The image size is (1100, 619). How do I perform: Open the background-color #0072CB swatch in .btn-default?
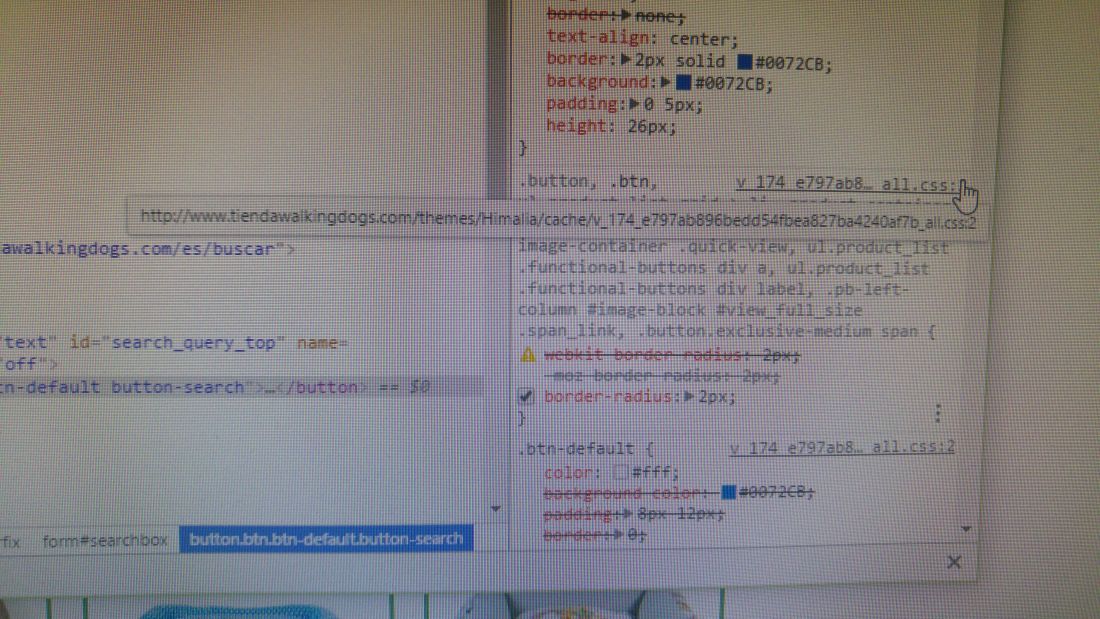coord(728,492)
